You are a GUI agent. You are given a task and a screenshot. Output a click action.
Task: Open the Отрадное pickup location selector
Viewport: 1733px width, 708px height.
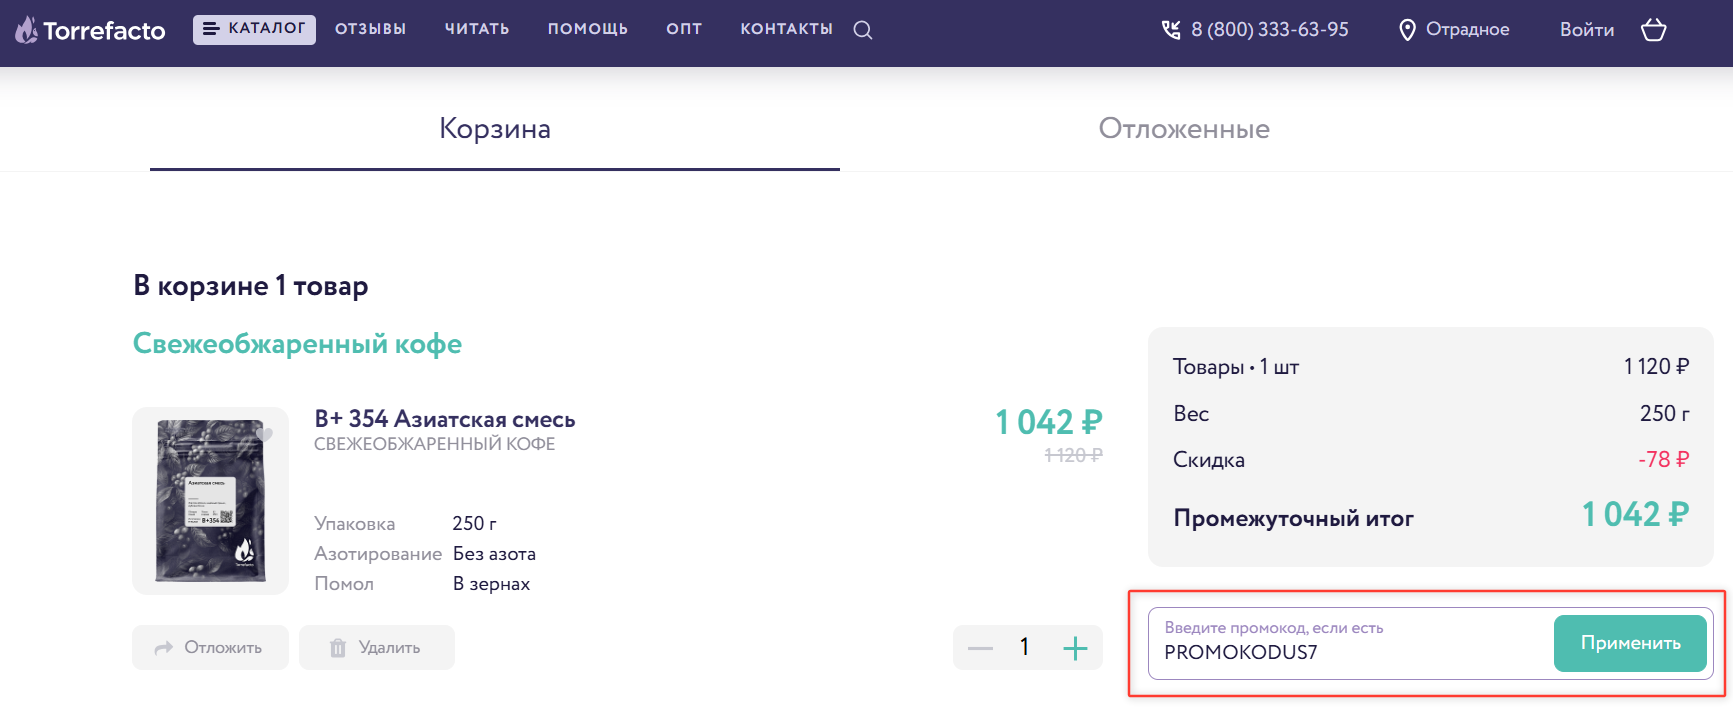pyautogui.click(x=1466, y=30)
